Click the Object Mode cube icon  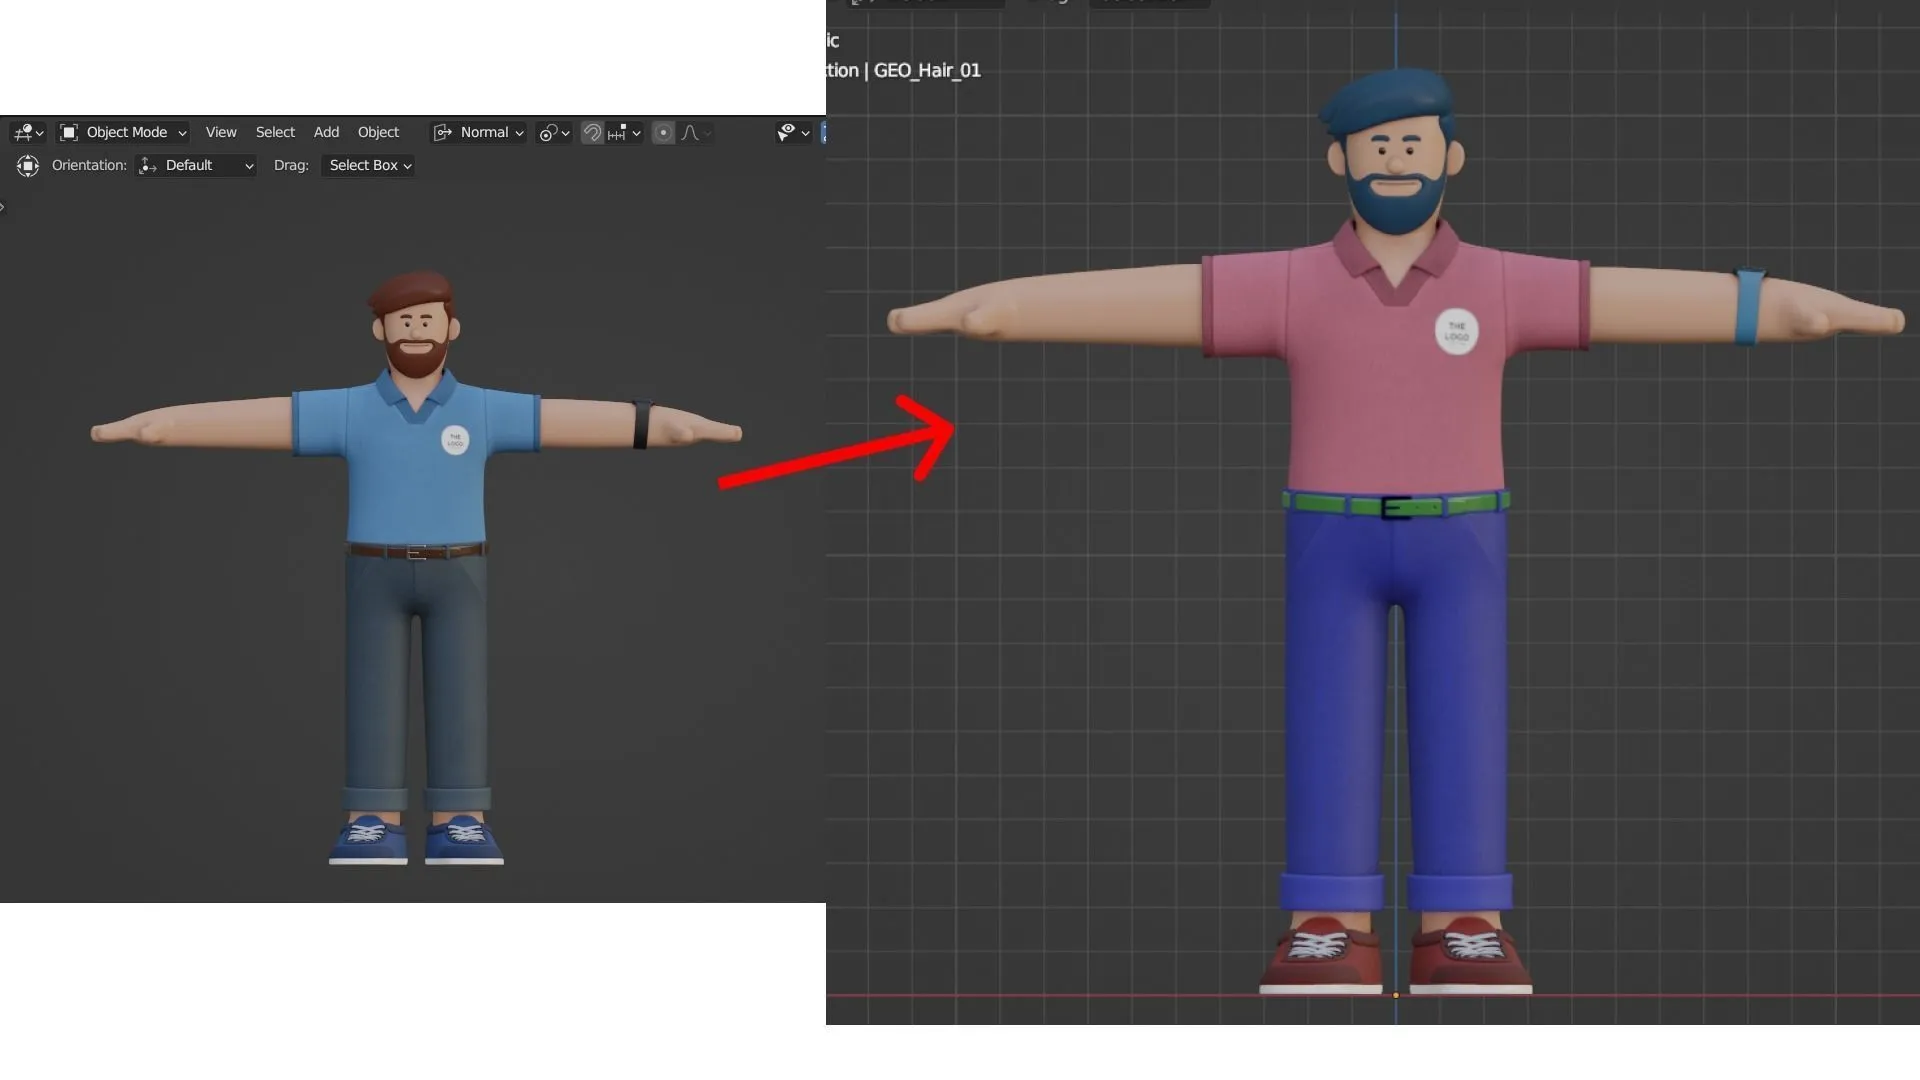click(x=68, y=132)
